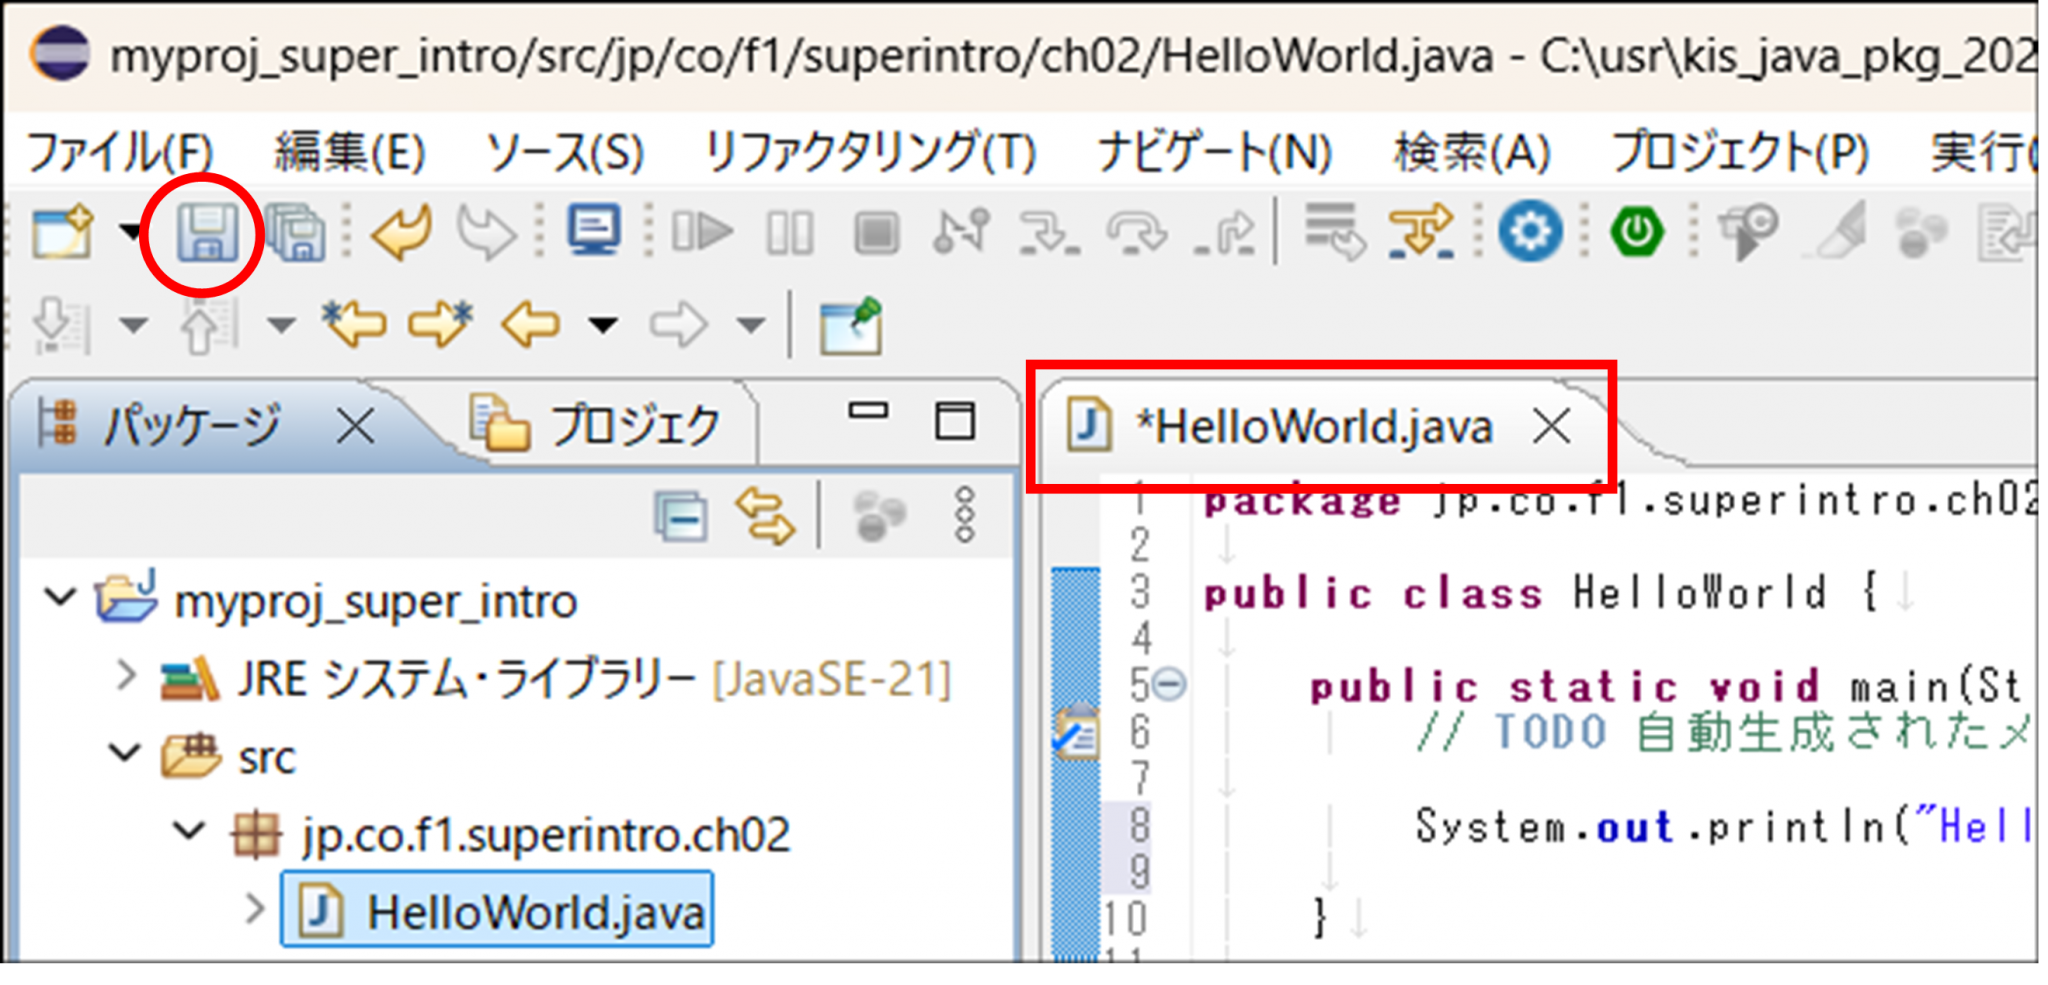Open the ファイル(F) menu

pyautogui.click(x=119, y=153)
